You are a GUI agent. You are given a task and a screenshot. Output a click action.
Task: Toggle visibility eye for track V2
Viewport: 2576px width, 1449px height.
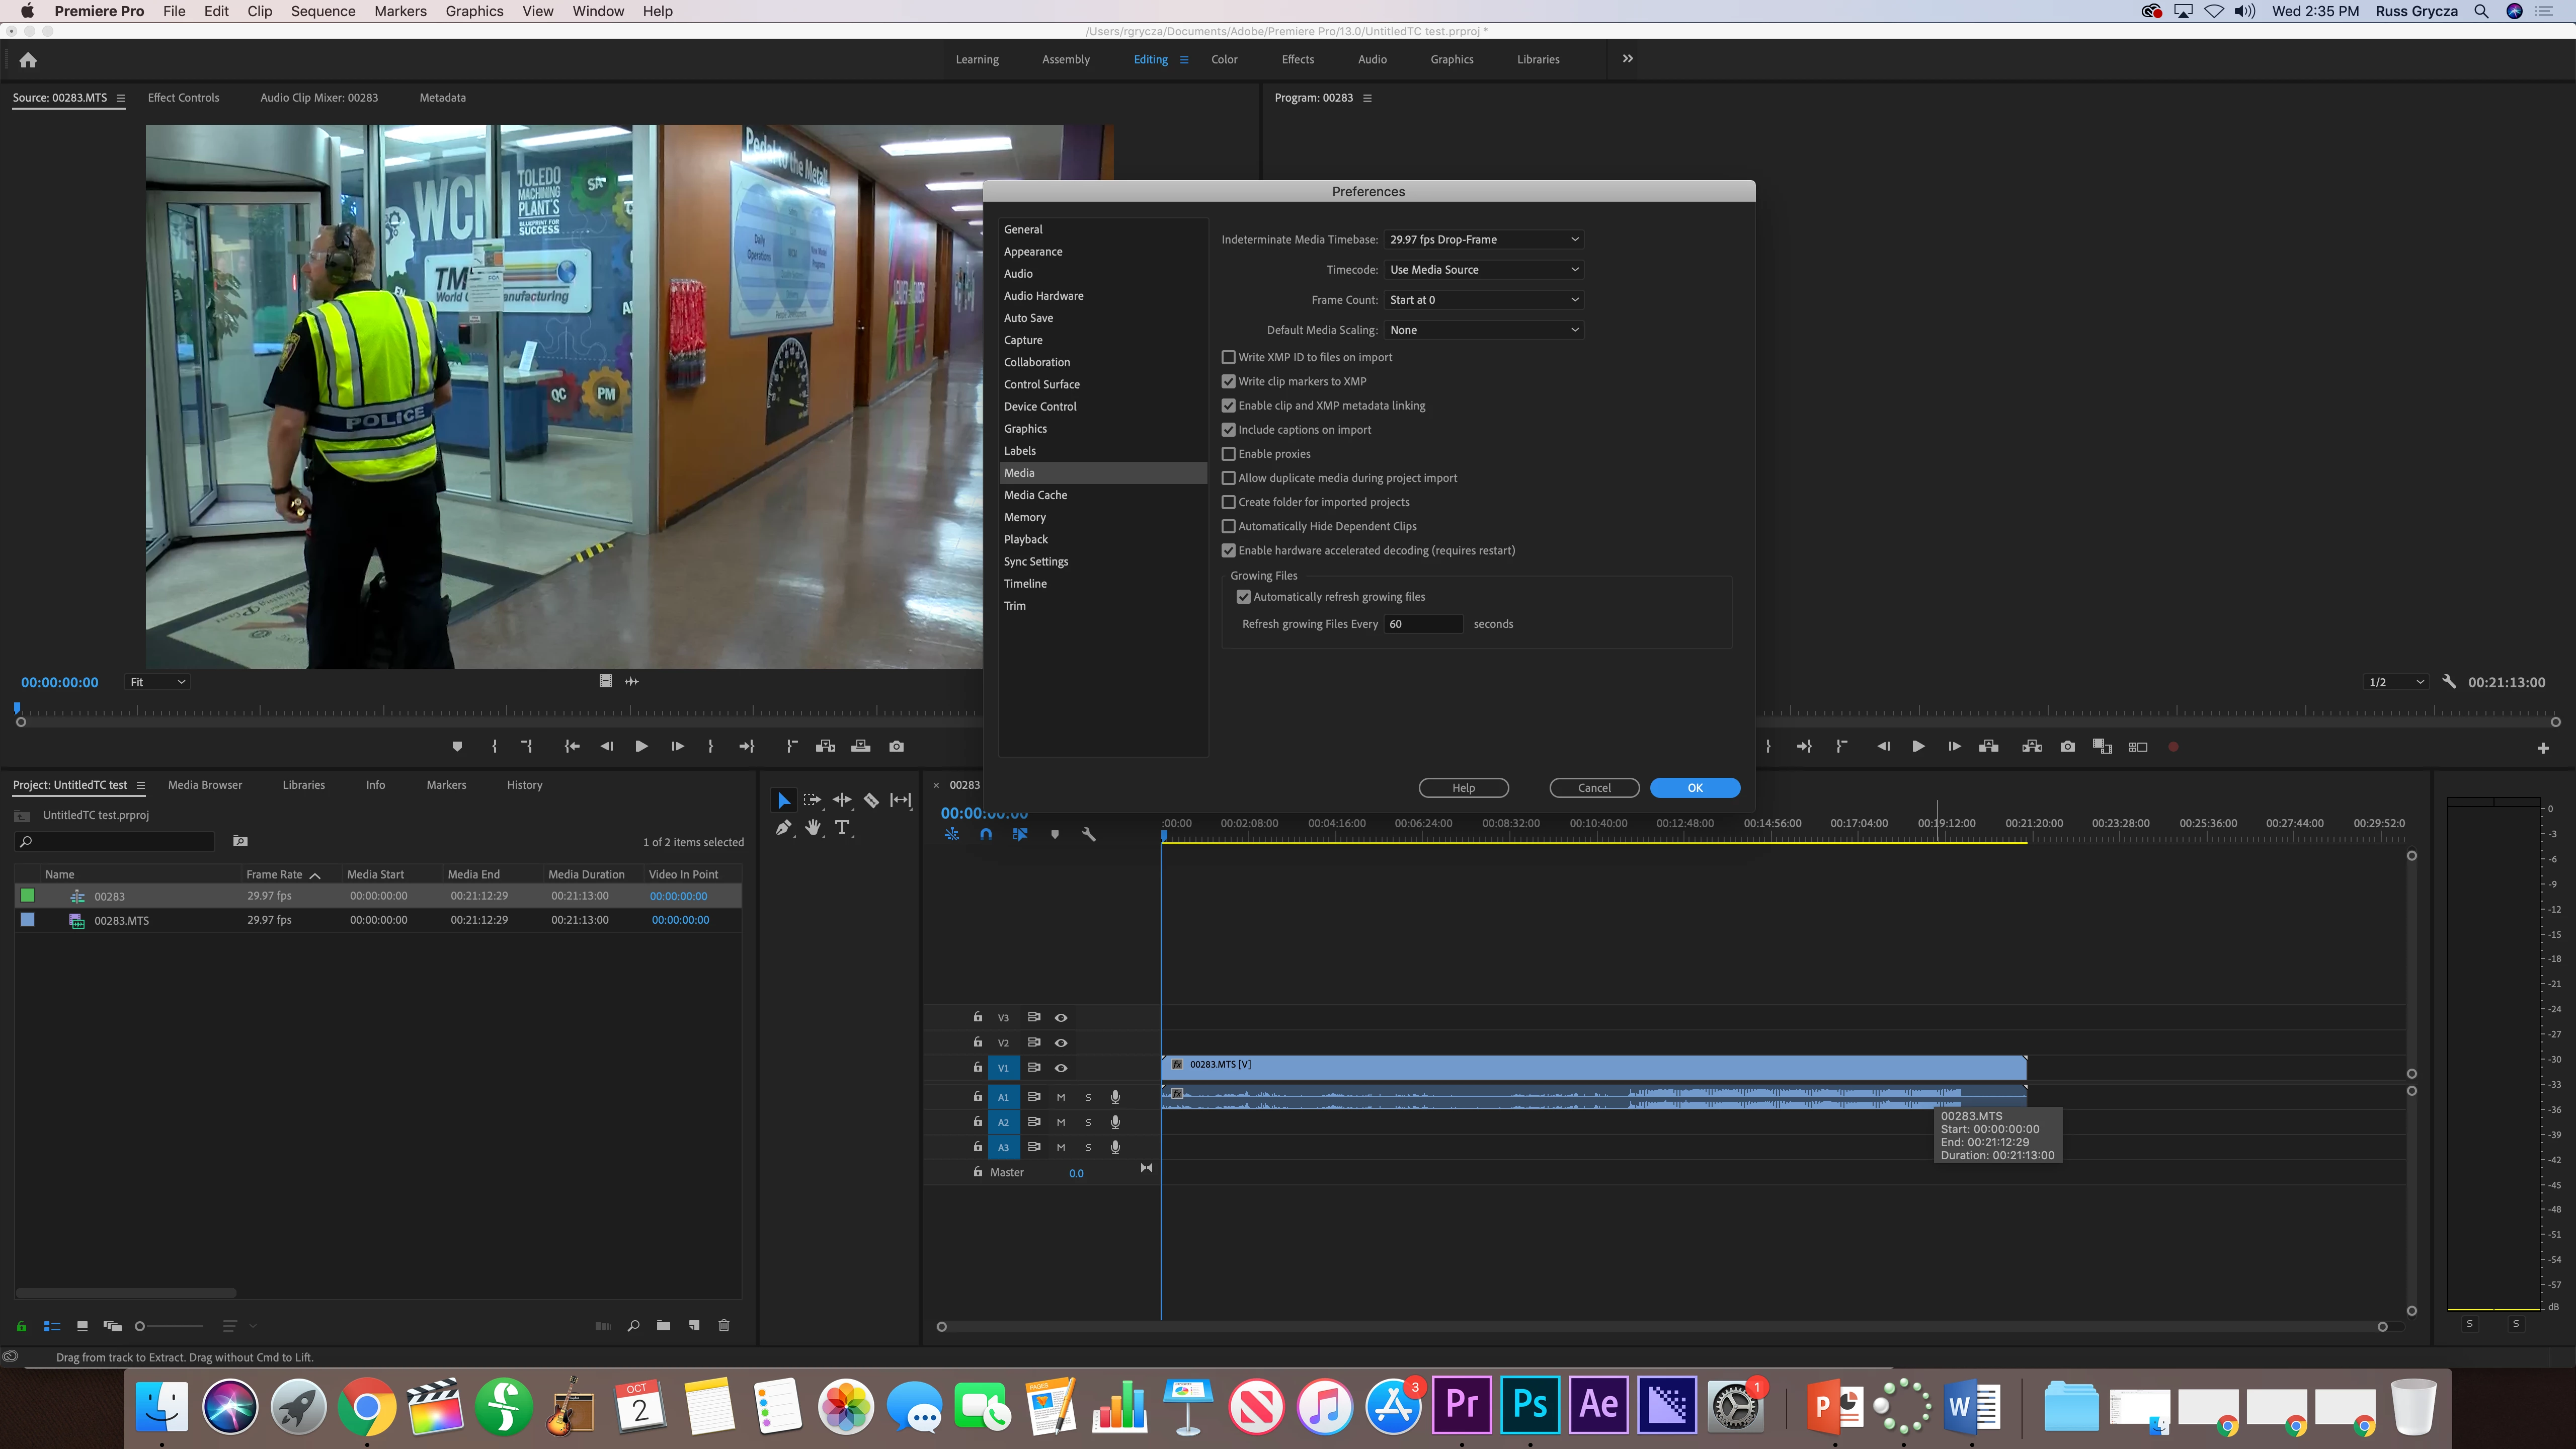[x=1061, y=1043]
